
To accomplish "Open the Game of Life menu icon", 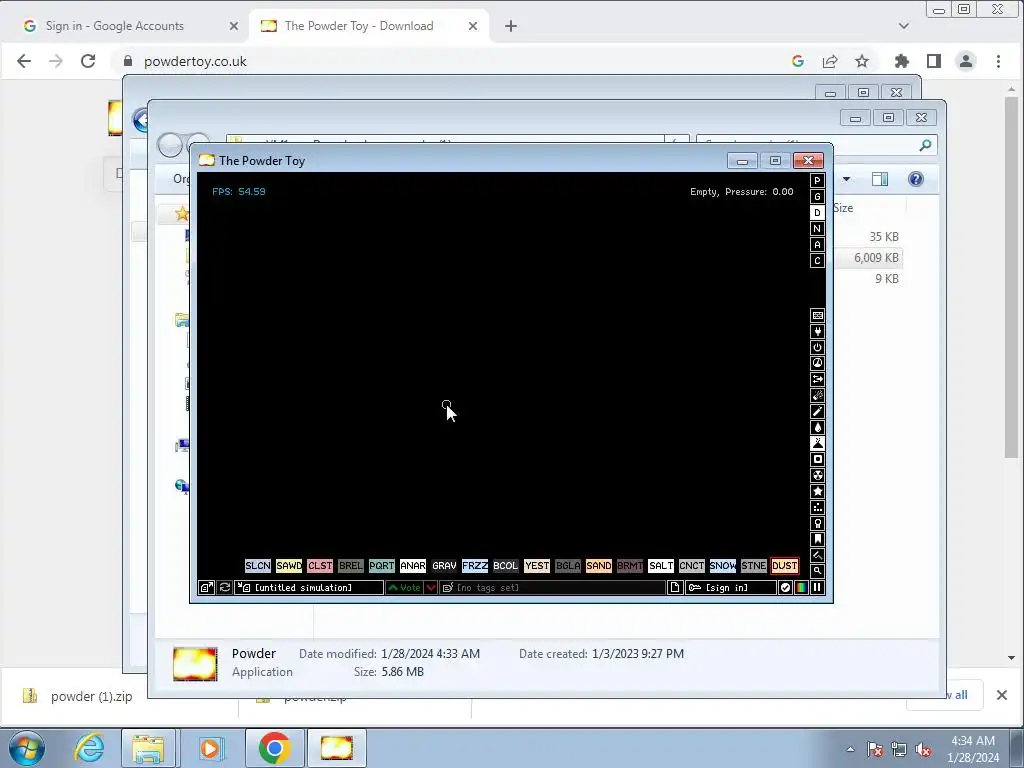I will point(817,507).
